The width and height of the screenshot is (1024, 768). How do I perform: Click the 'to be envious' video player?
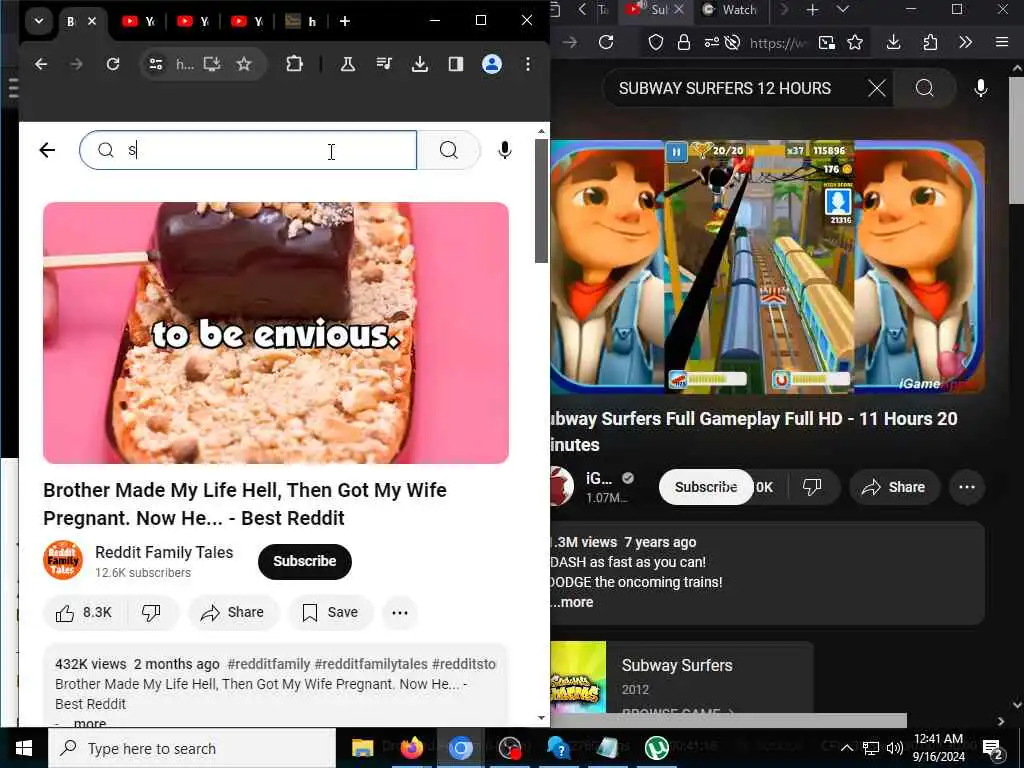(276, 333)
